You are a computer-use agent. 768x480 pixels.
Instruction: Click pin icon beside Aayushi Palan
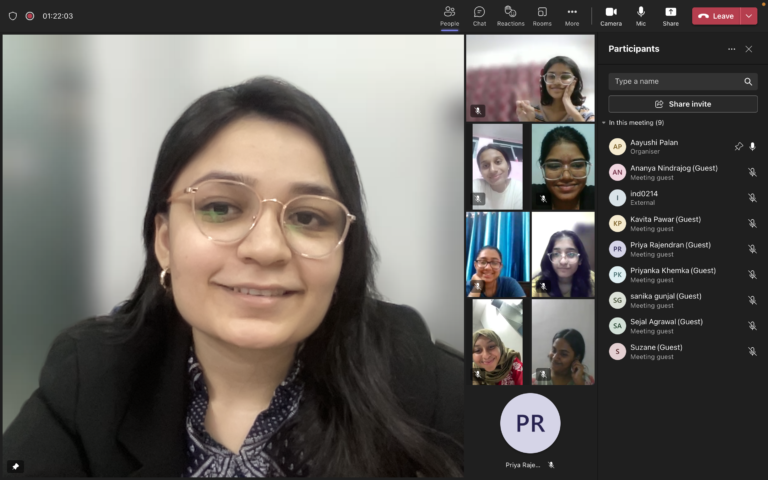pyautogui.click(x=738, y=146)
